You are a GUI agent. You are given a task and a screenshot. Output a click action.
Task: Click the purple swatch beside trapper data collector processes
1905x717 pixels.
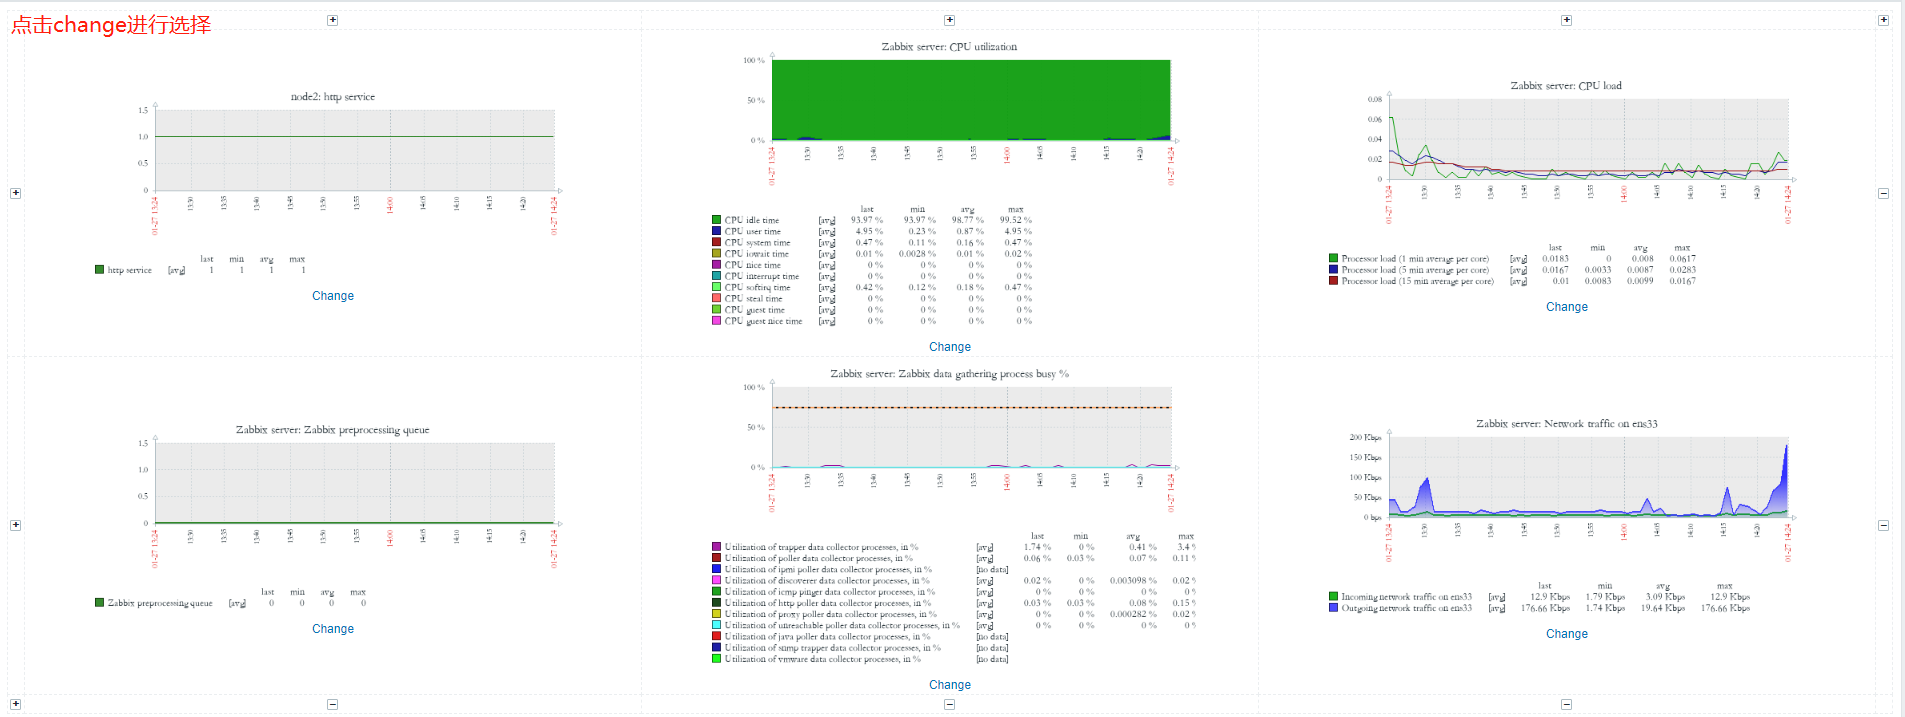click(716, 547)
